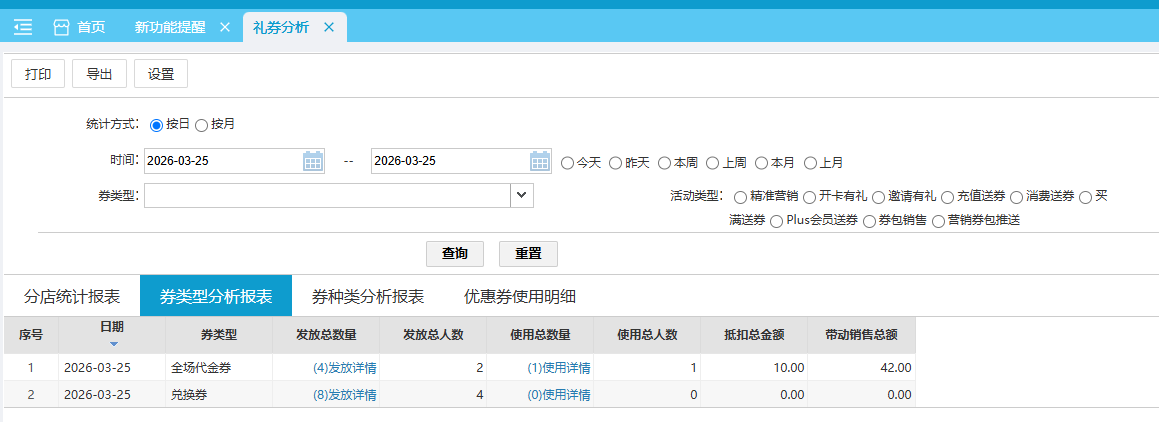1159x422 pixels.
Task: Open the start date calendar picker
Action: [313, 161]
